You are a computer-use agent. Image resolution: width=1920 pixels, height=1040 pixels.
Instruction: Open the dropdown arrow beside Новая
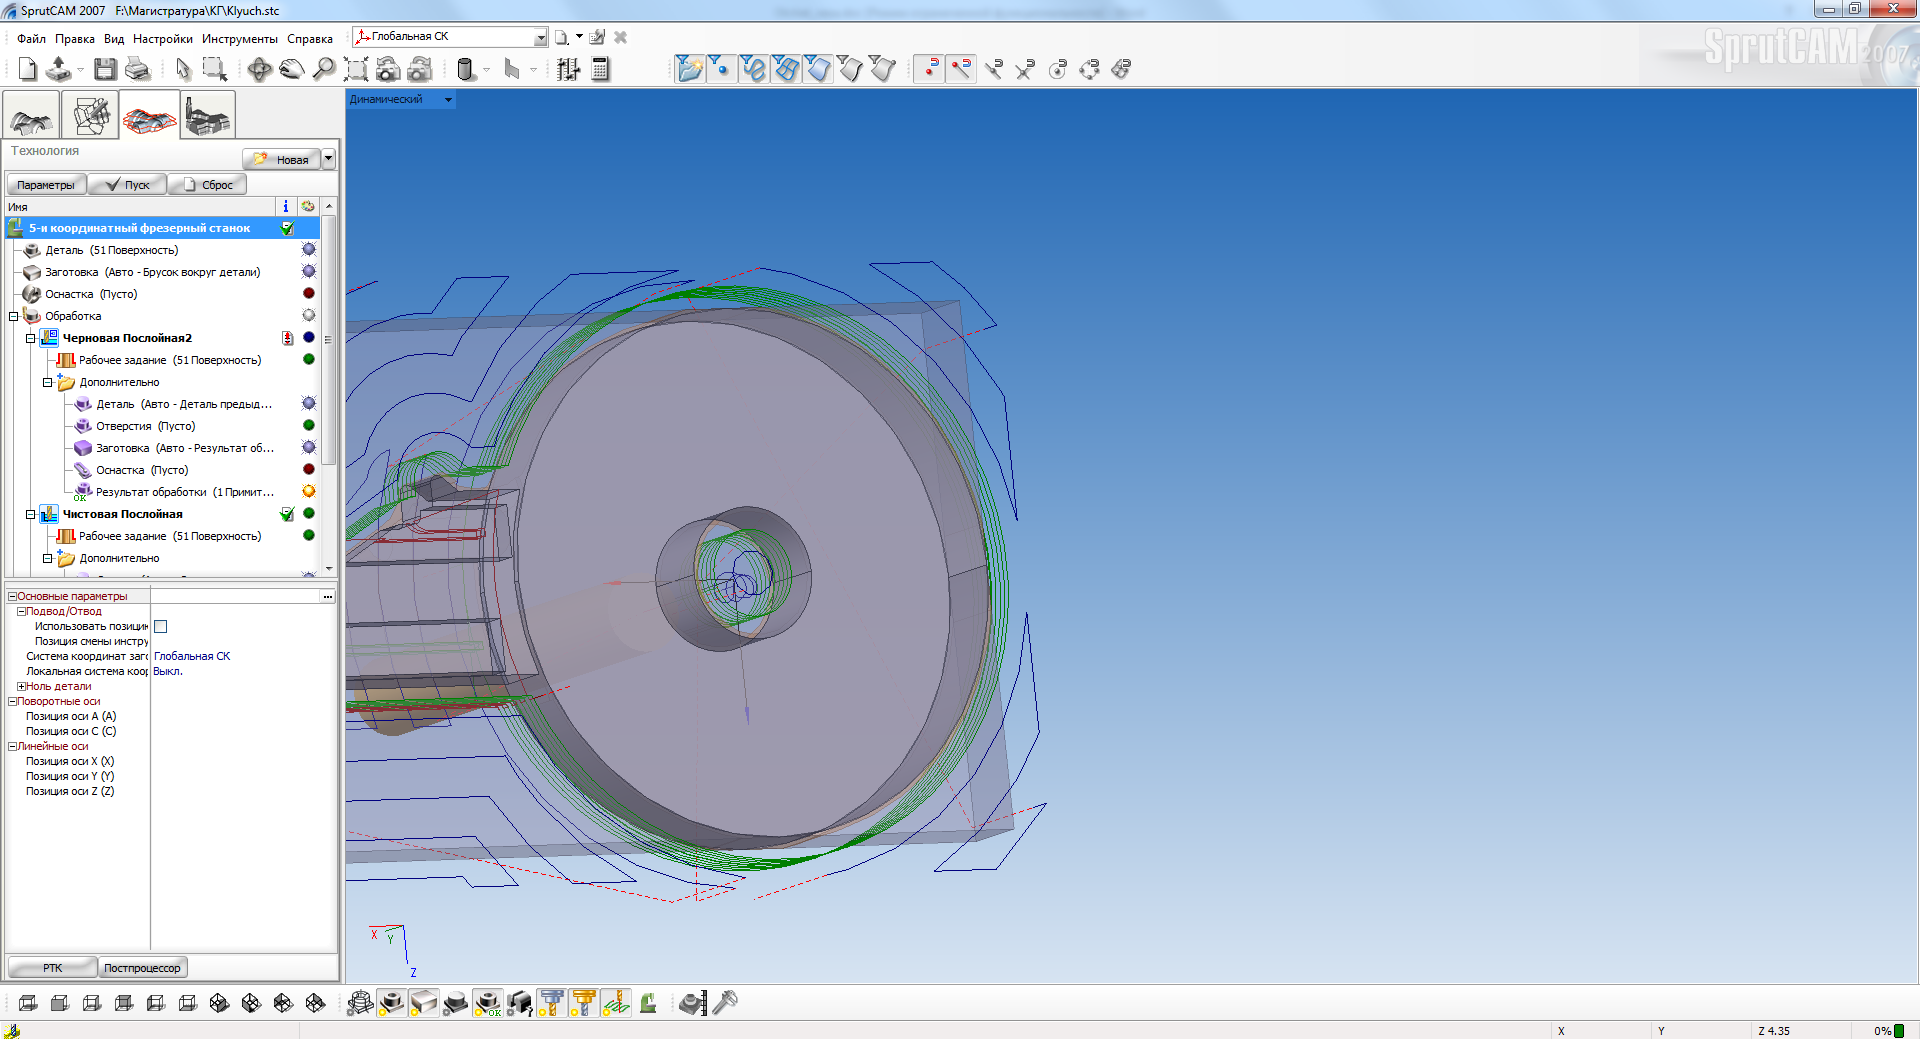click(329, 159)
